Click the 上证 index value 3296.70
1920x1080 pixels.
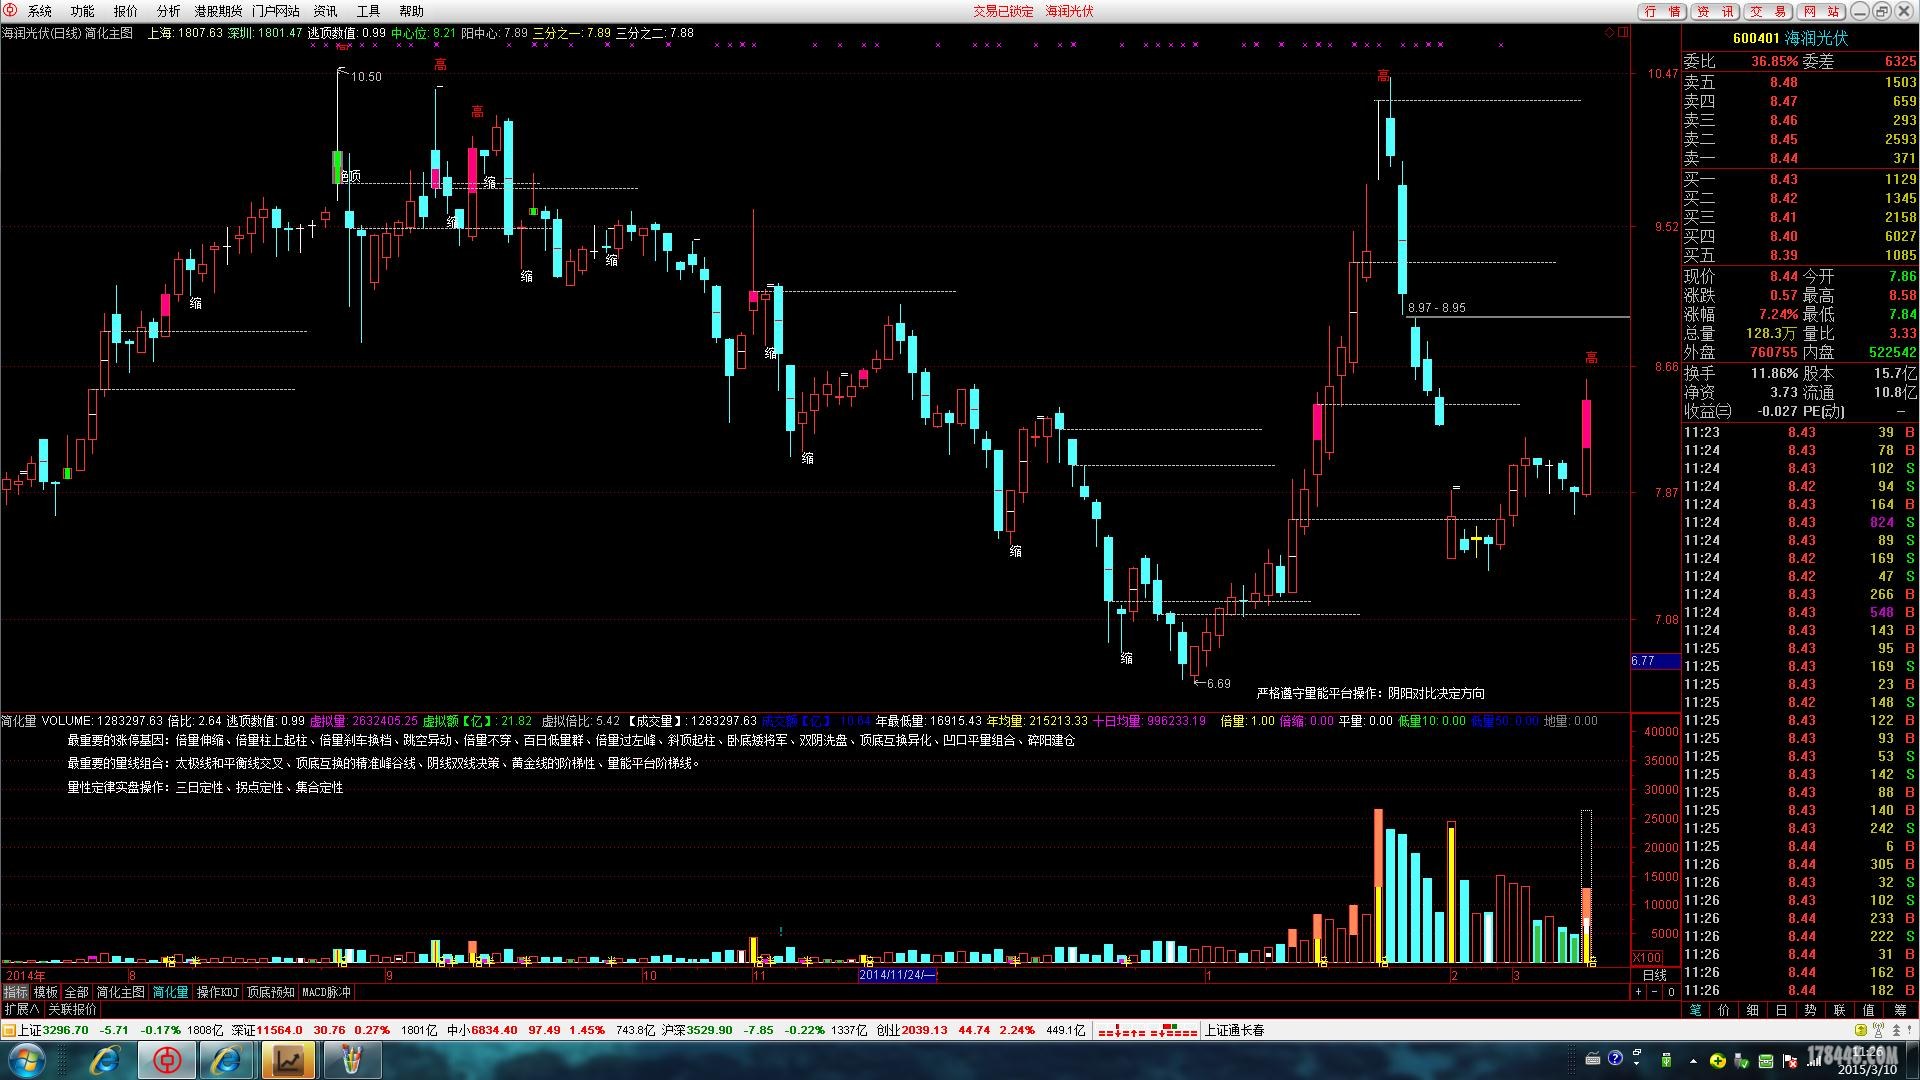tap(65, 1030)
